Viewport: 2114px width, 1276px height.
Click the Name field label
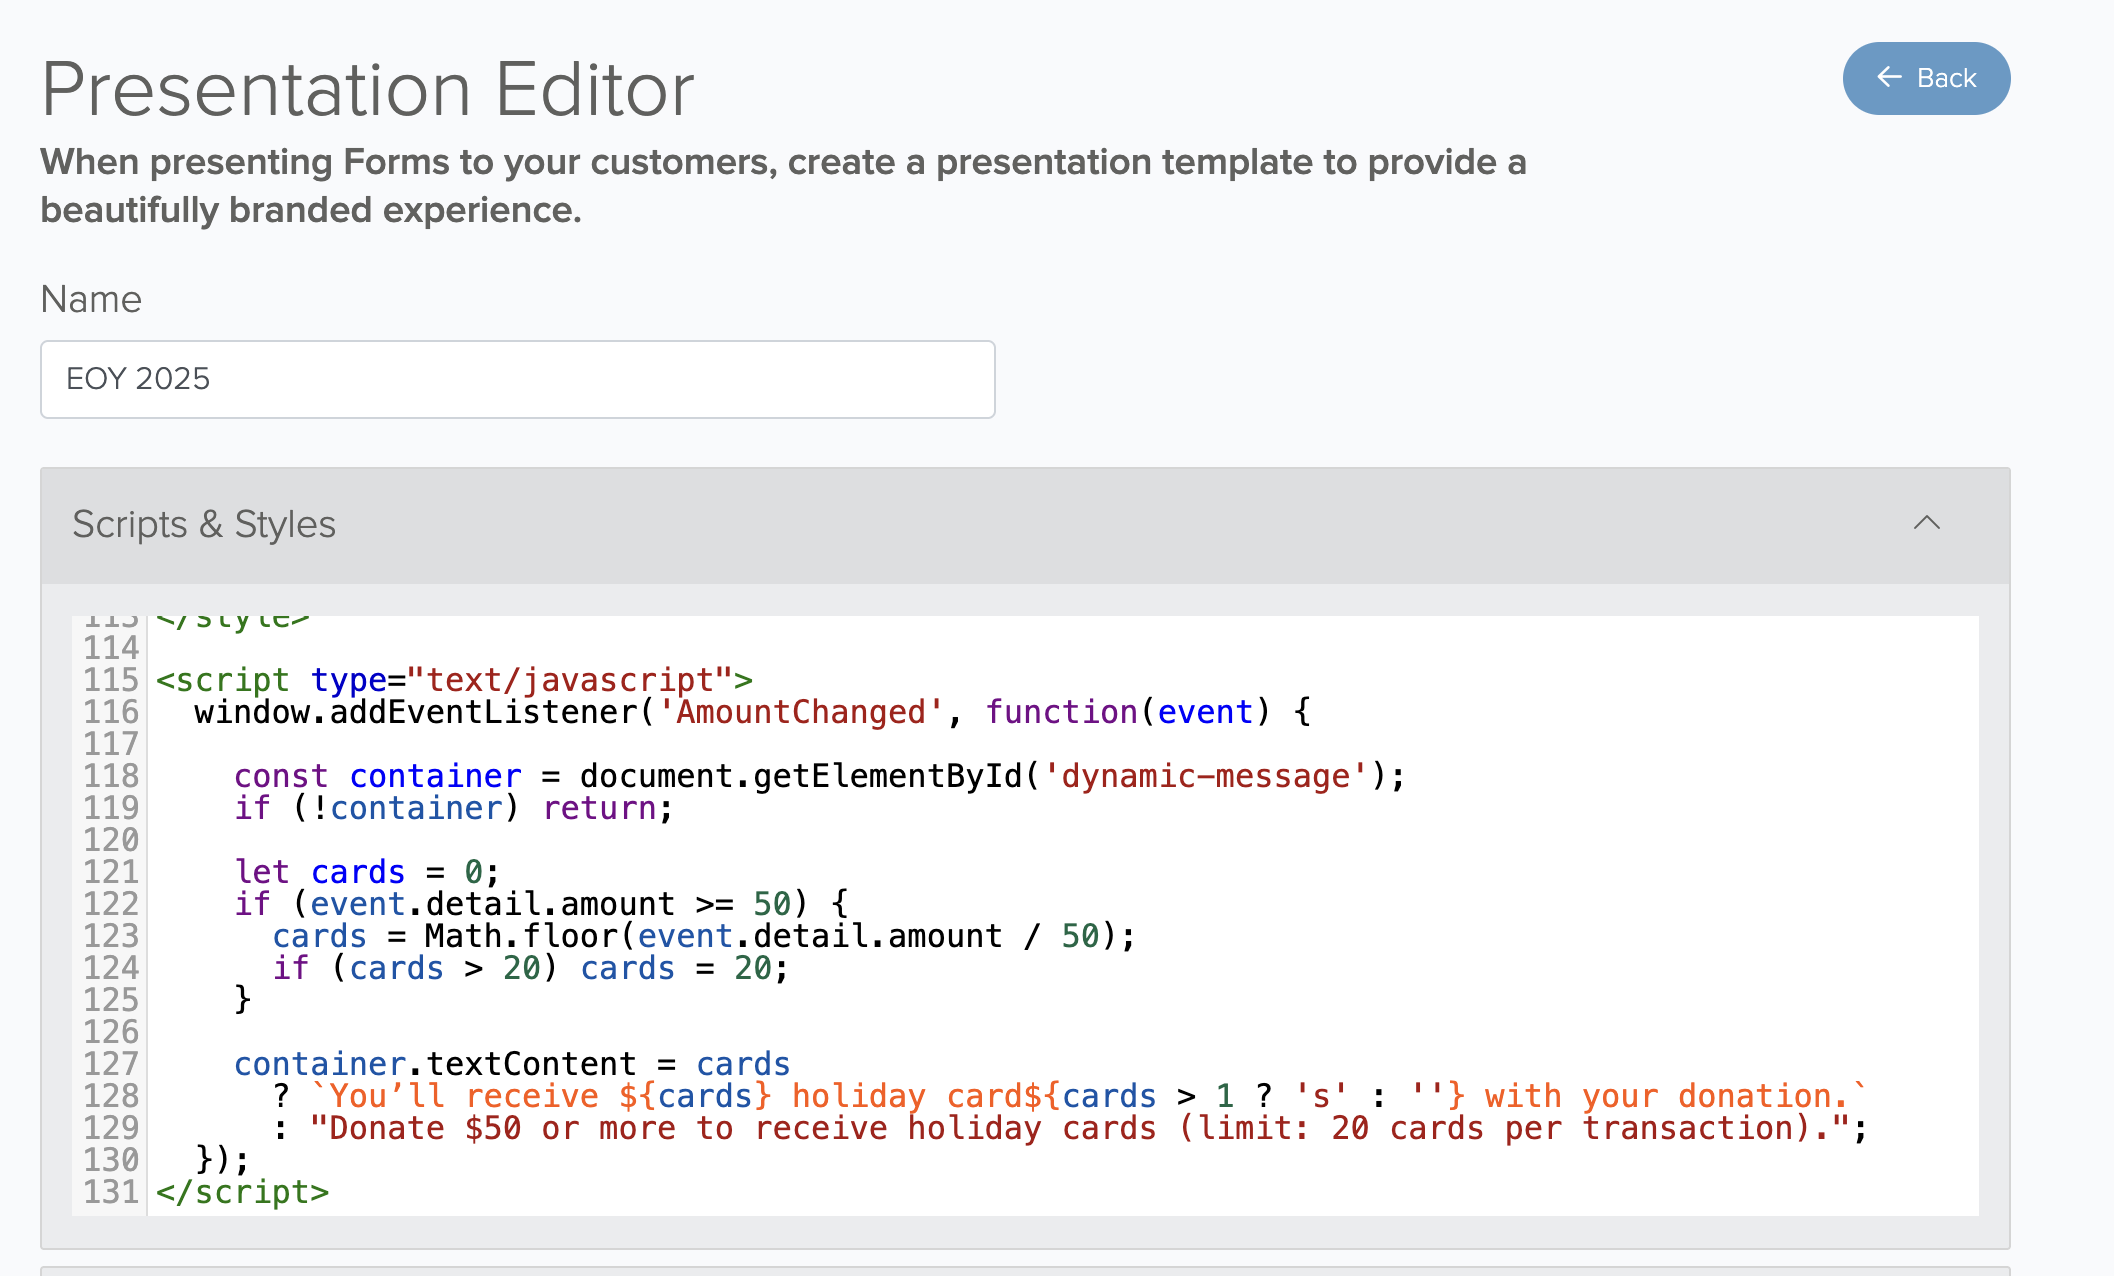(x=91, y=299)
